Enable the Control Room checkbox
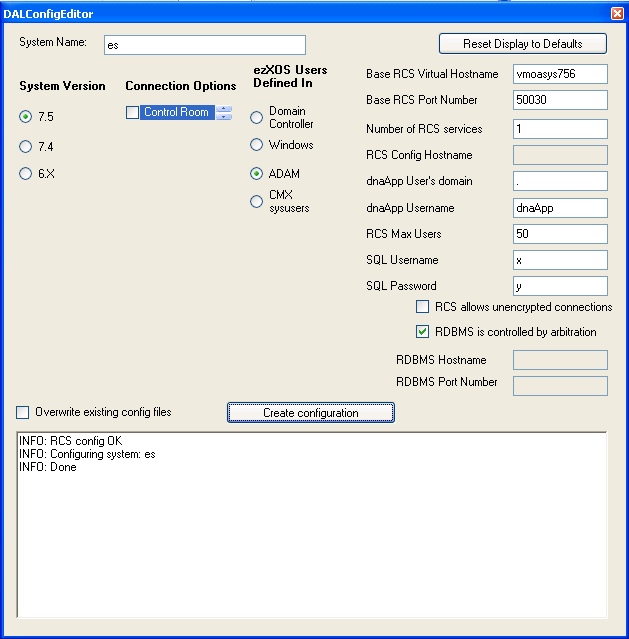Screen dimensions: 629x639 (x=133, y=113)
